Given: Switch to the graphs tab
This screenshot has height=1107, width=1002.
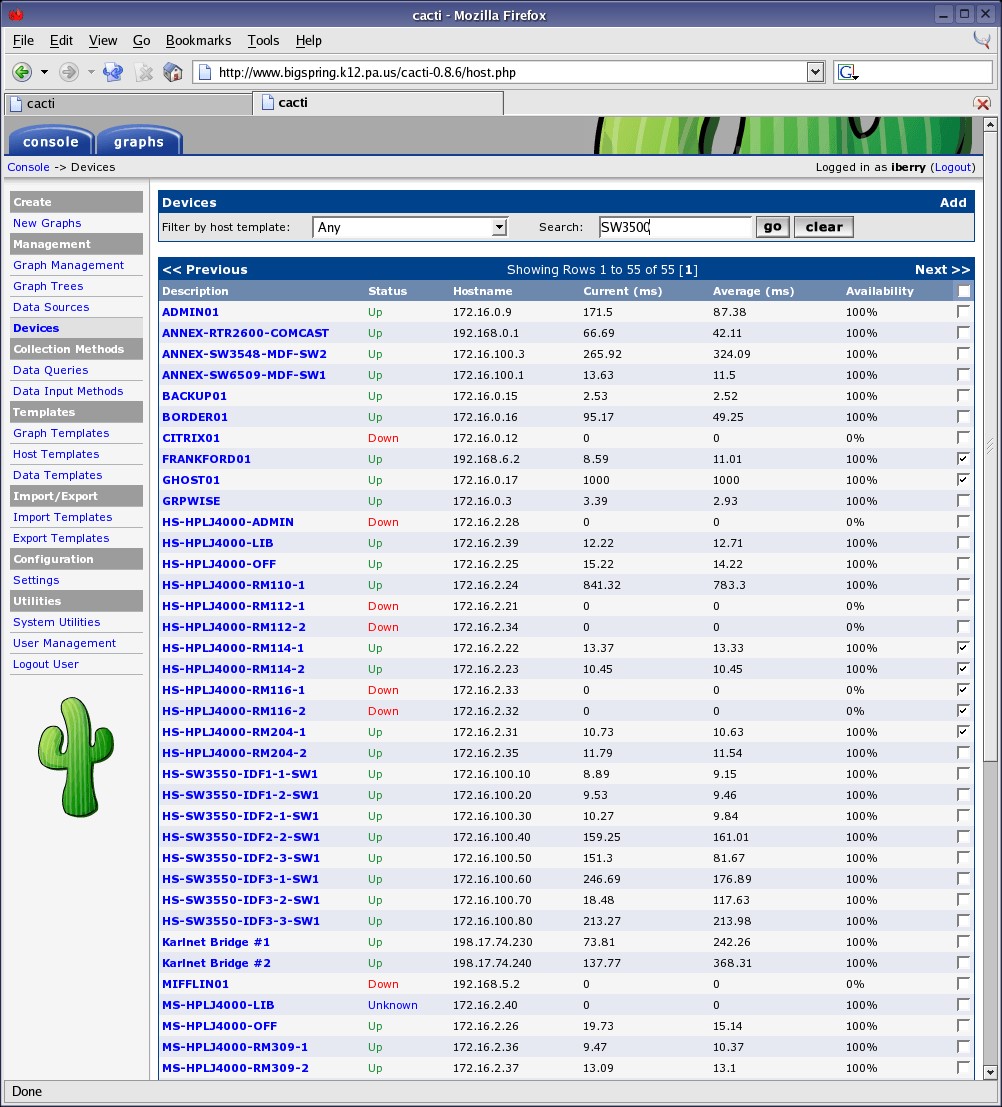Looking at the screenshot, I should [138, 142].
